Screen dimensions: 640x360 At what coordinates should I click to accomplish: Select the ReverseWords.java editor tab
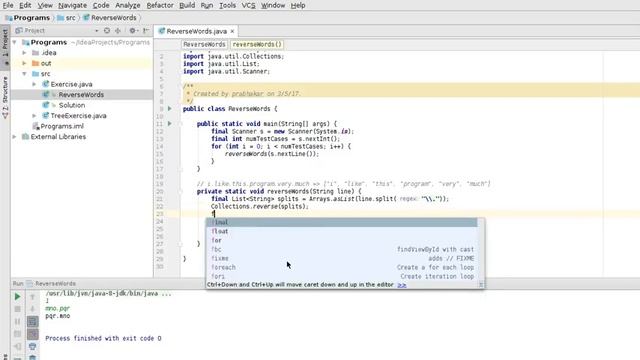[x=196, y=31]
